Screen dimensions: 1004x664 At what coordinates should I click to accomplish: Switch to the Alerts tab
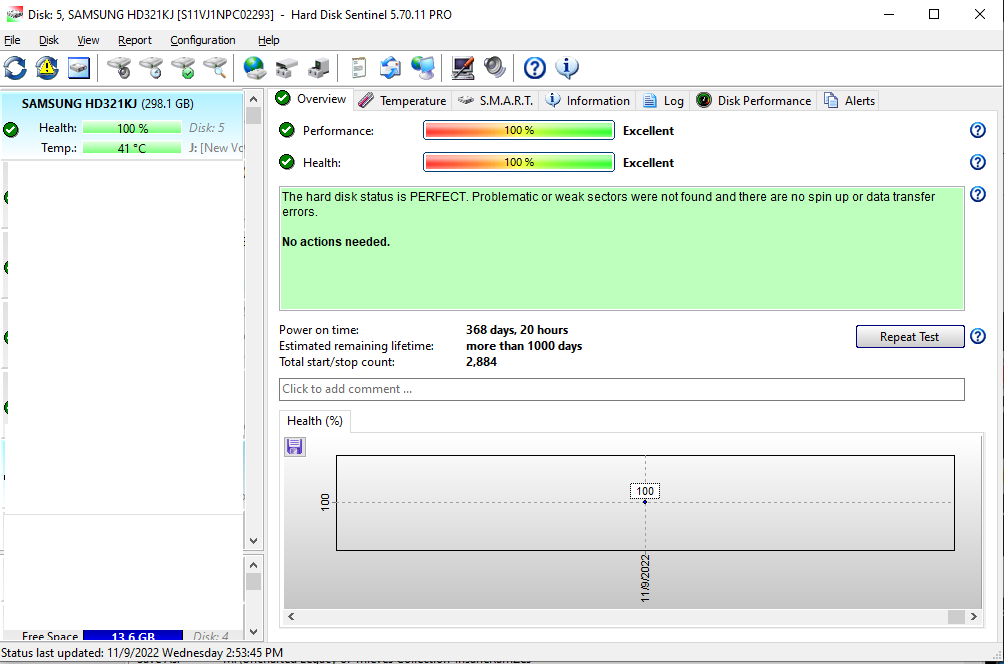click(x=850, y=101)
